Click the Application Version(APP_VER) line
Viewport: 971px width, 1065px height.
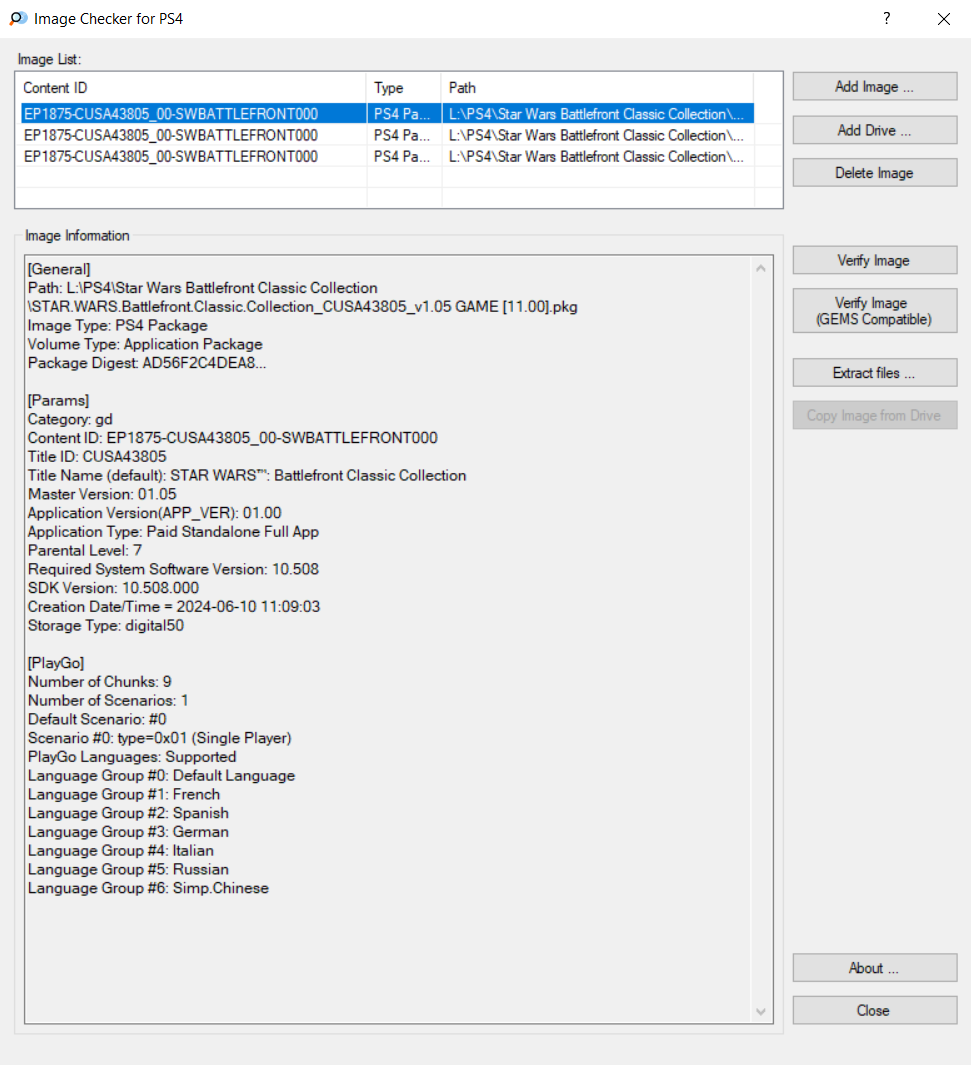click(x=155, y=513)
